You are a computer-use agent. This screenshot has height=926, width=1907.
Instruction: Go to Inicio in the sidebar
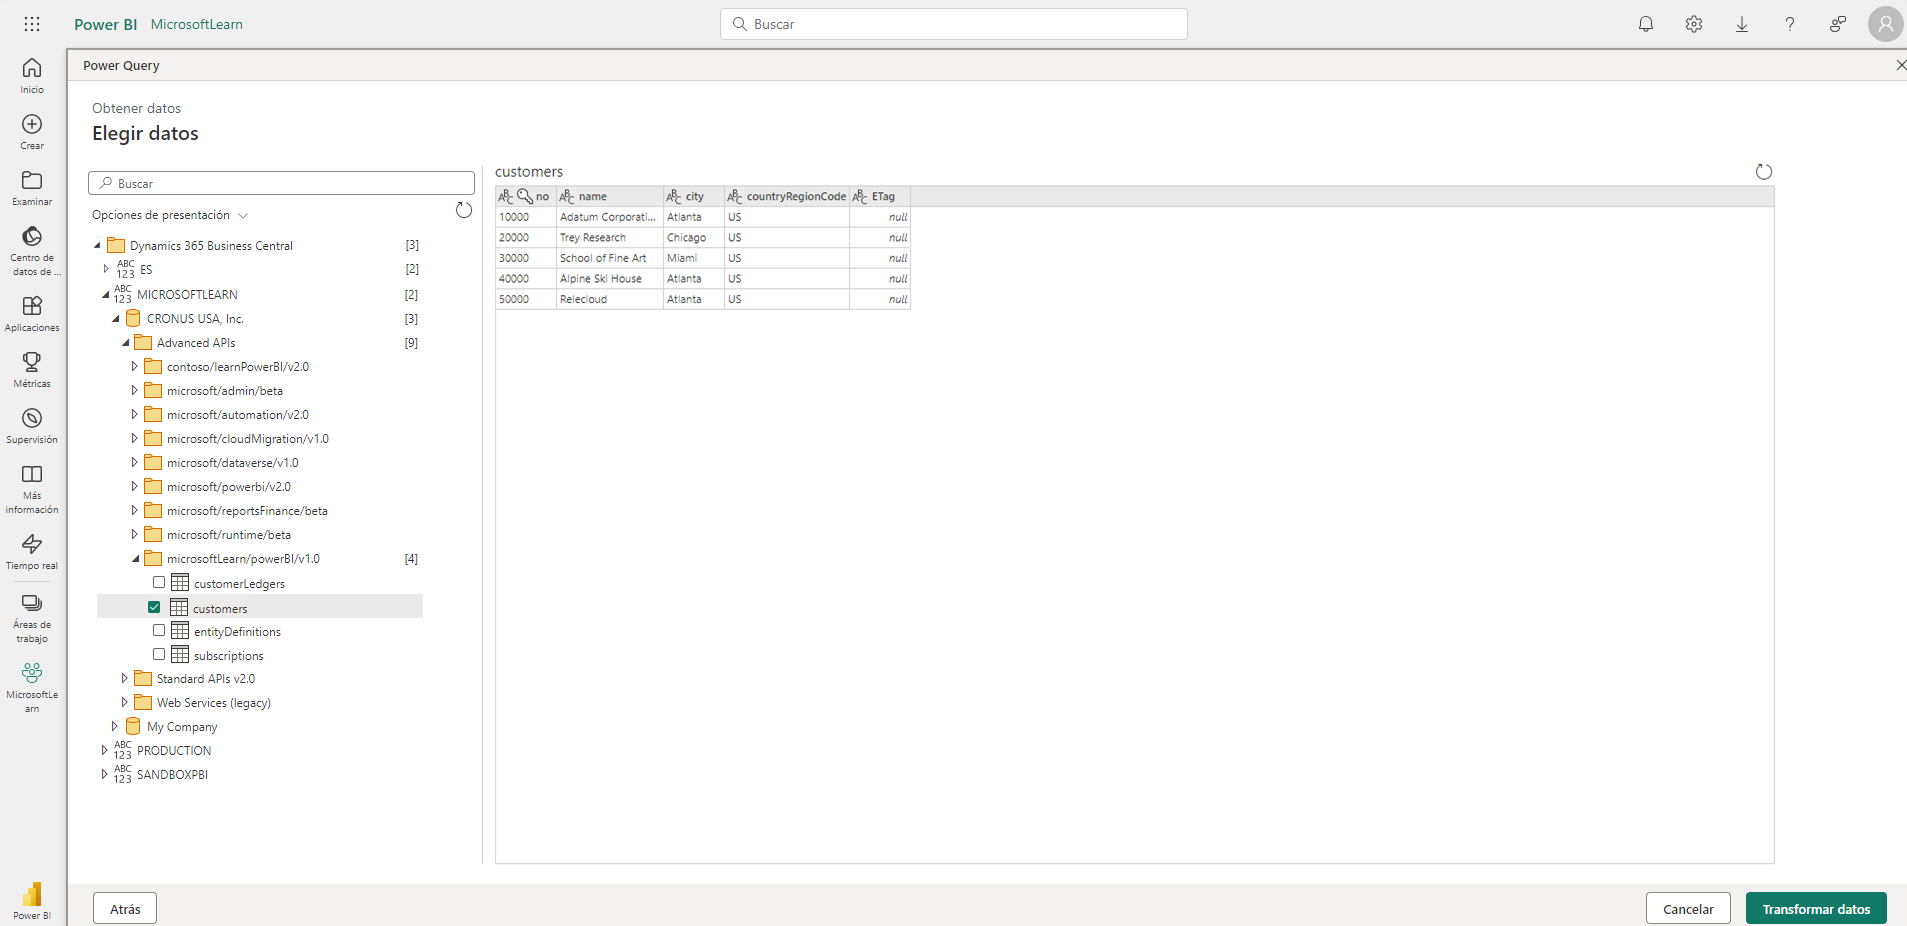[x=32, y=76]
